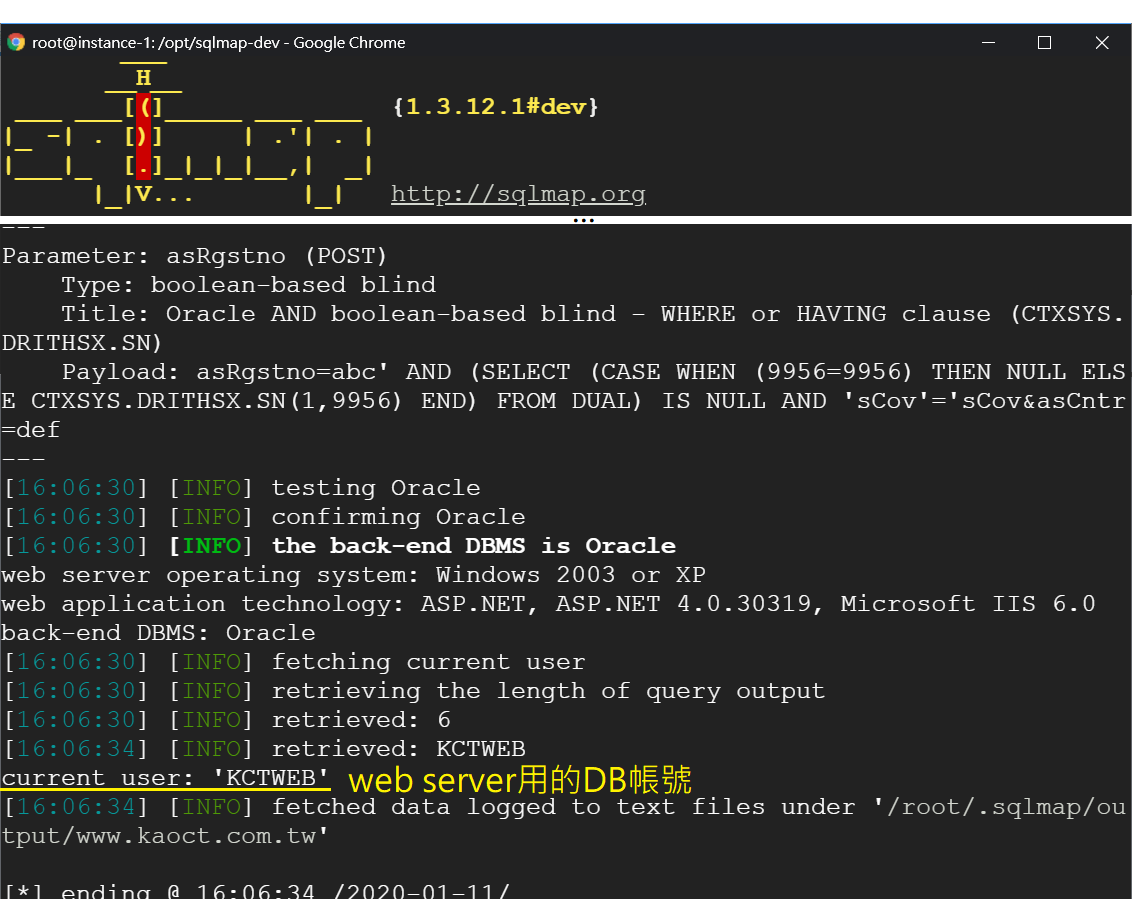Click 'retrieving the length of query output' line
This screenshot has width=1132, height=899.
point(414,691)
